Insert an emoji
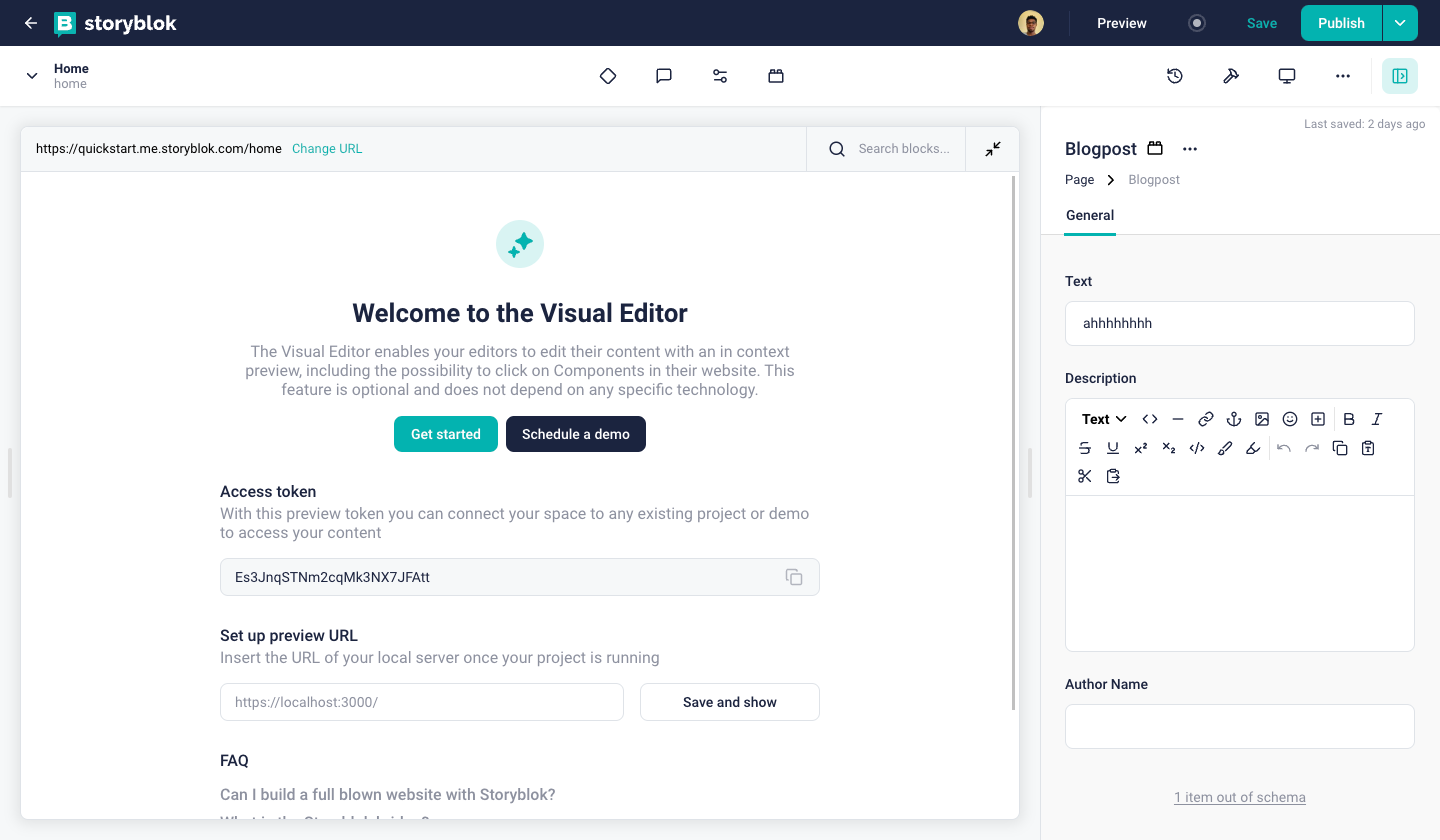Image resolution: width=1440 pixels, height=840 pixels. tap(1290, 419)
